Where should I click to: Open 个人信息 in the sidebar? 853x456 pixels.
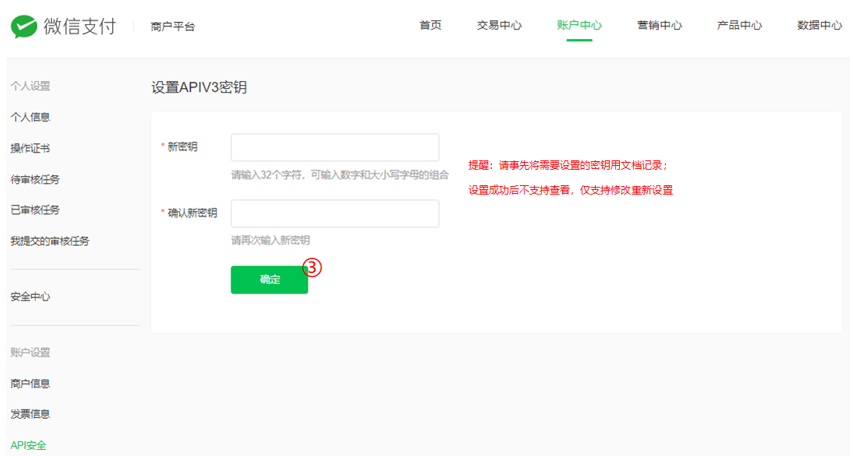tap(30, 117)
